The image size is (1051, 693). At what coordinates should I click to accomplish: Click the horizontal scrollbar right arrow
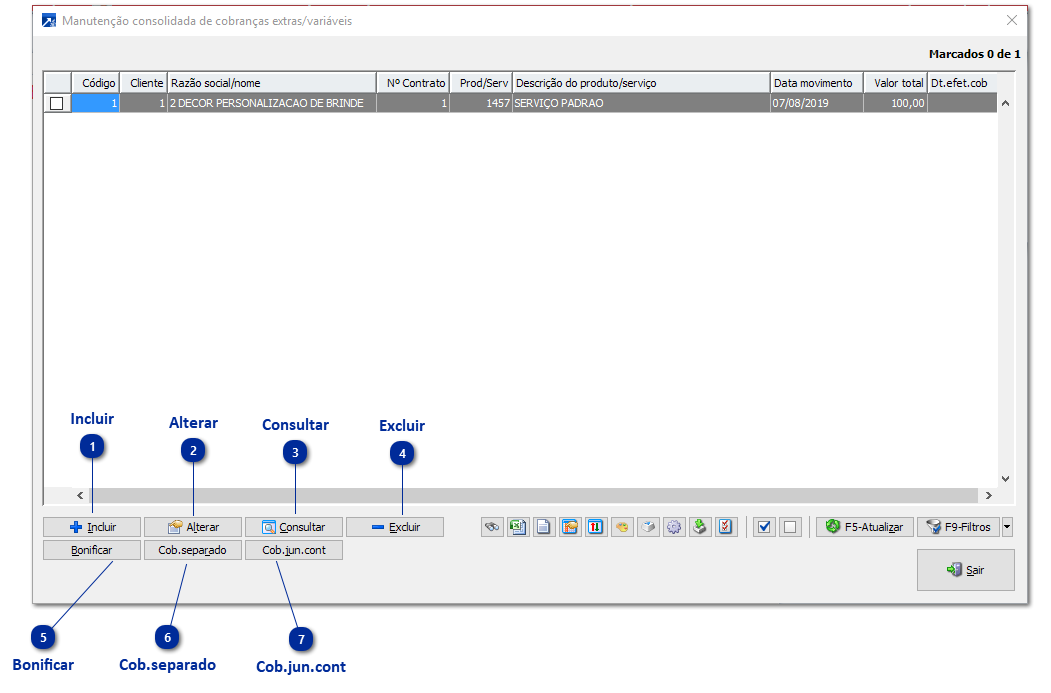click(989, 495)
